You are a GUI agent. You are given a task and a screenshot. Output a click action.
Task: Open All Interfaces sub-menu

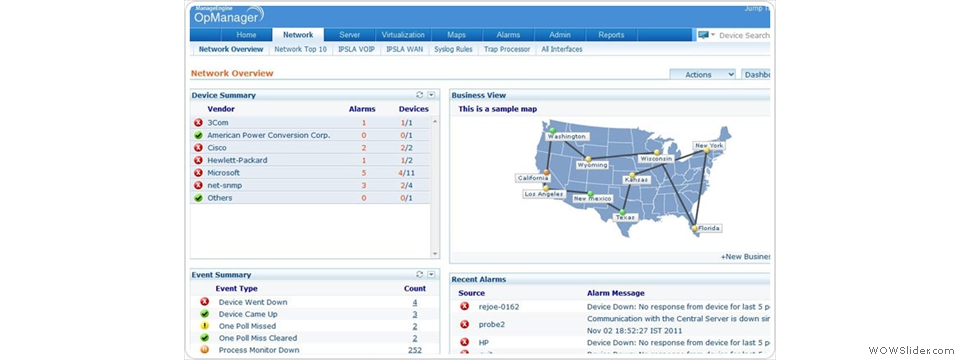[561, 50]
